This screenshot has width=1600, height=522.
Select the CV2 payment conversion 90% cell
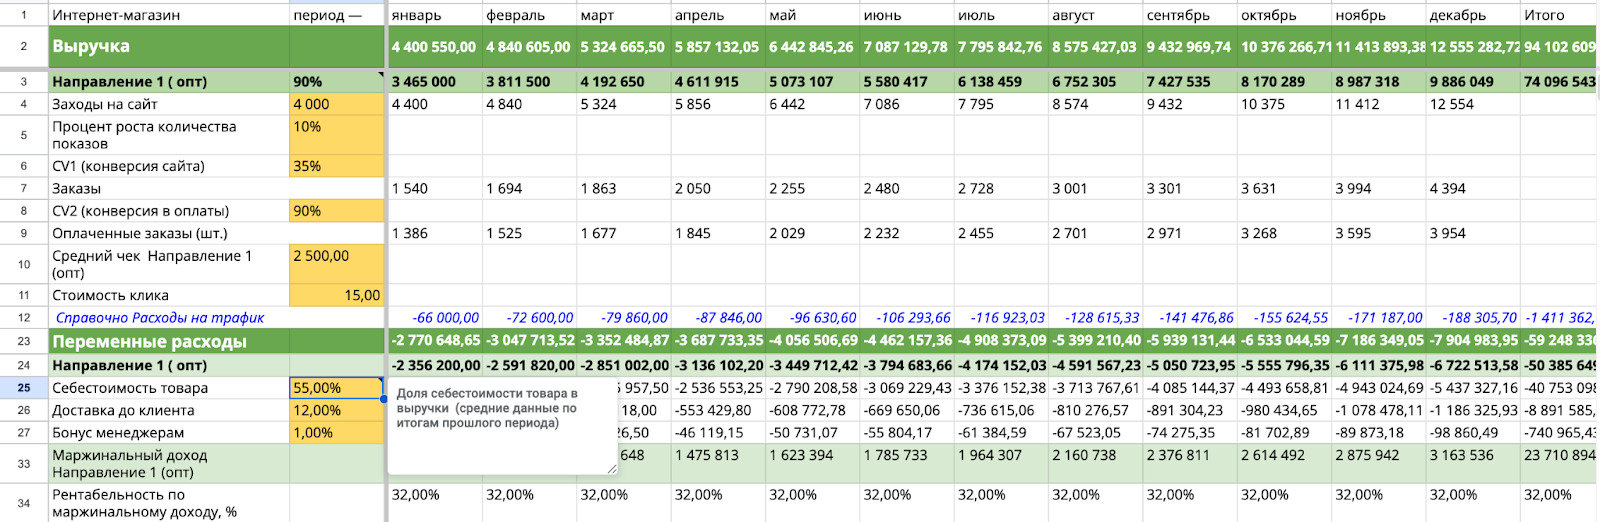pyautogui.click(x=336, y=211)
